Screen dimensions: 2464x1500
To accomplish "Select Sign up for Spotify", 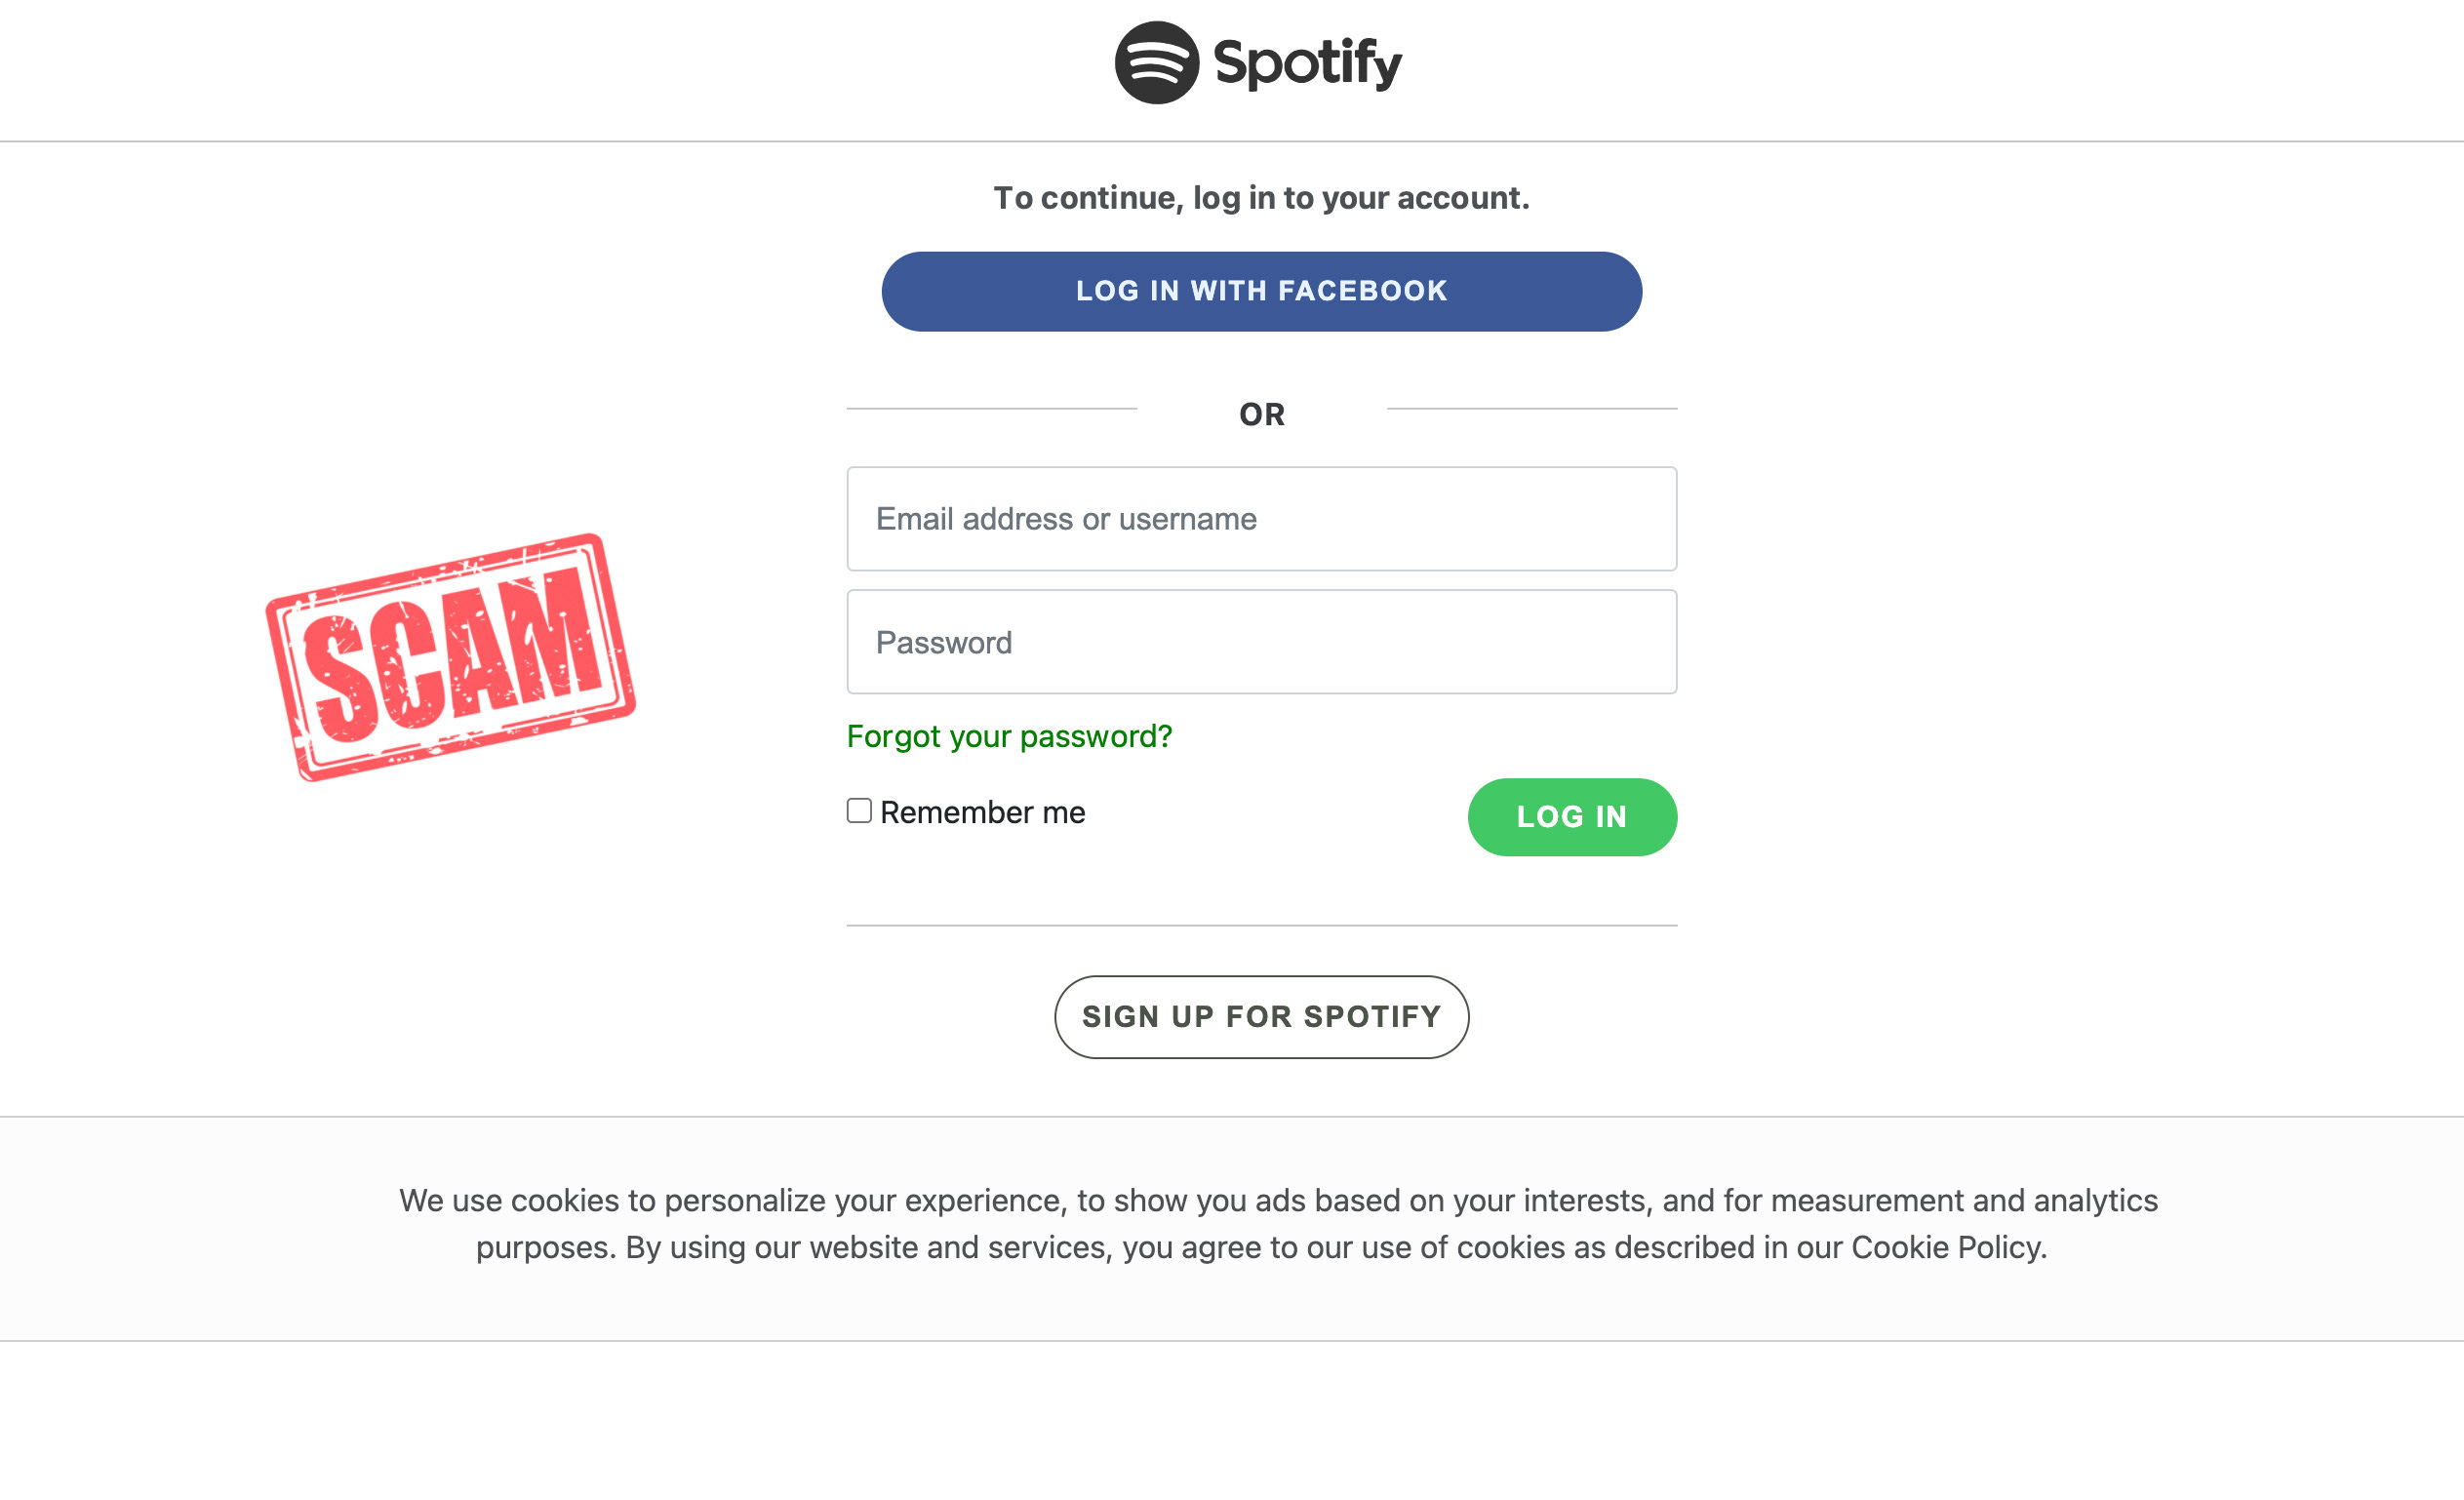I will click(1261, 1017).
